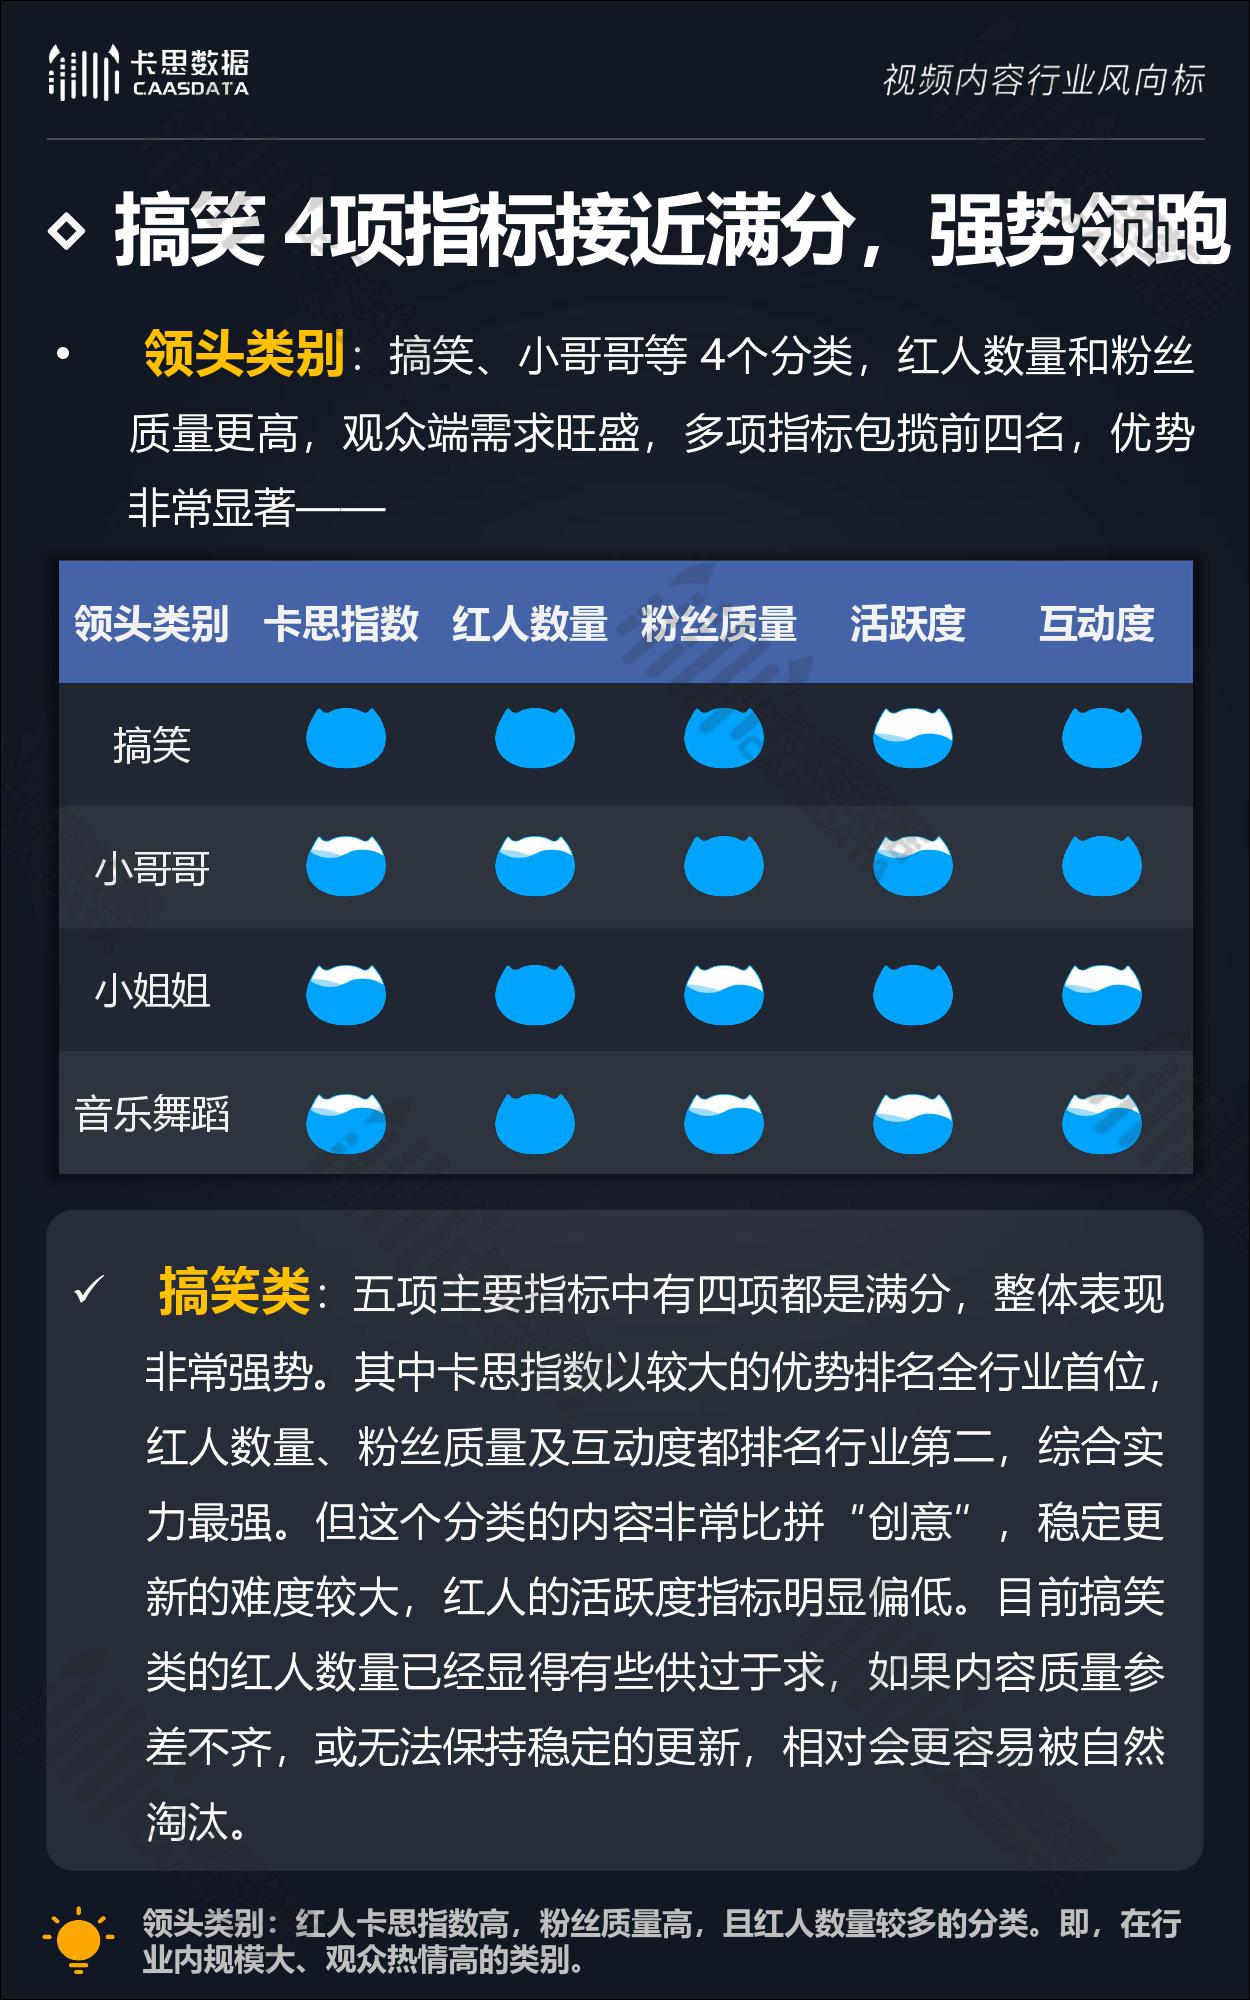1250x2000 pixels.
Task: Click the 音乐舞蹈 互动度 cat icon
Action: tap(1101, 1123)
